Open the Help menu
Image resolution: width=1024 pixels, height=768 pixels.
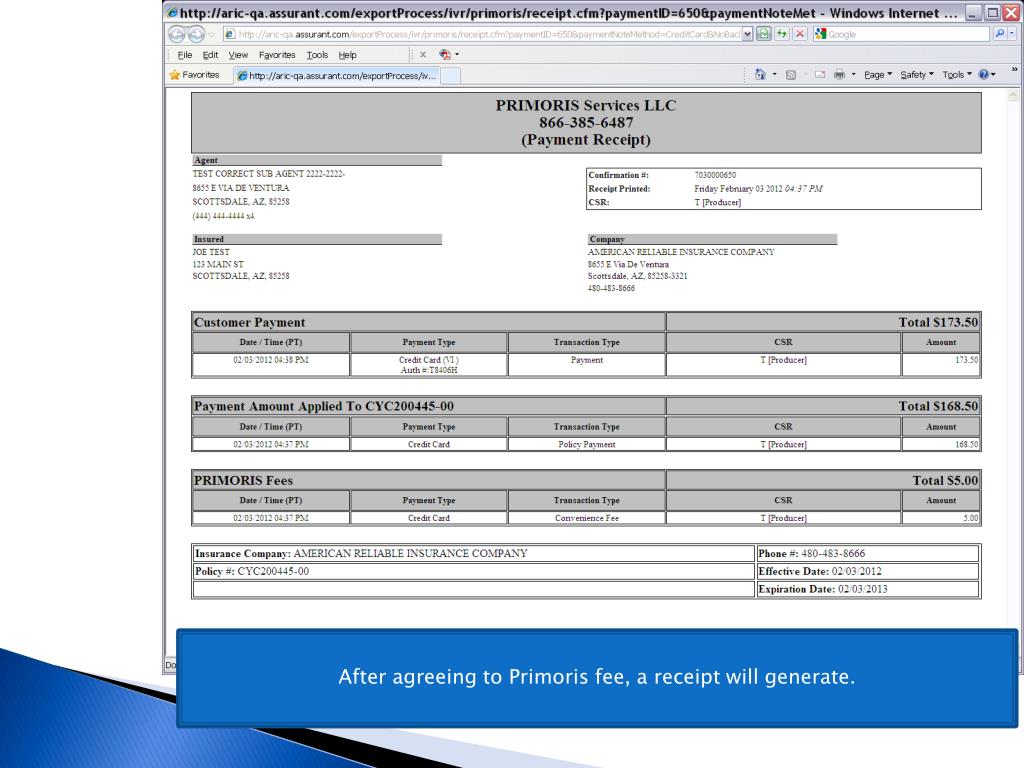tap(347, 55)
